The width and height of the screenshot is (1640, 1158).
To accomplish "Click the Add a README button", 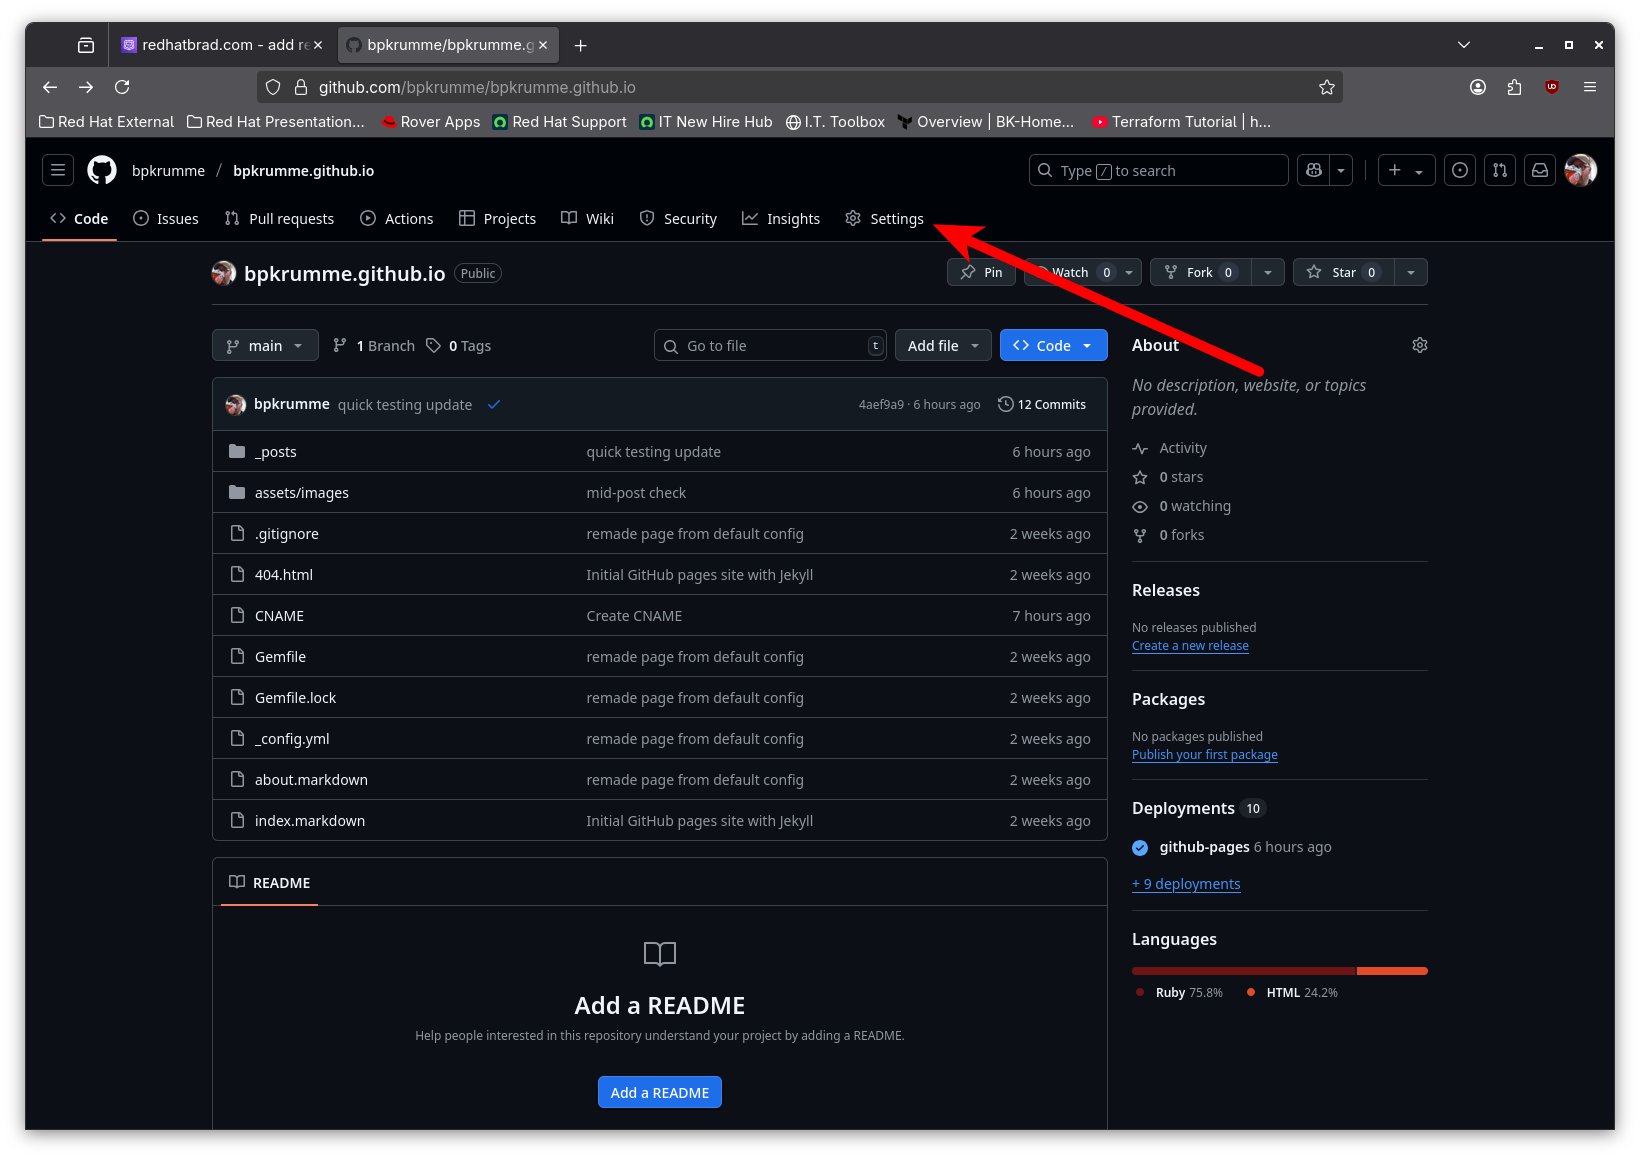I will (660, 1093).
